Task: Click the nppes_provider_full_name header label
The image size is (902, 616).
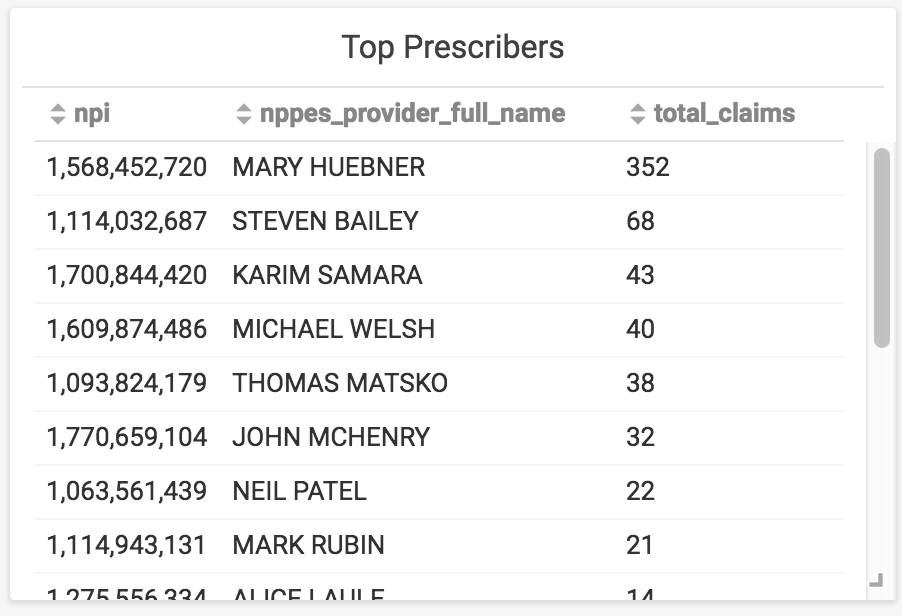Action: [412, 113]
